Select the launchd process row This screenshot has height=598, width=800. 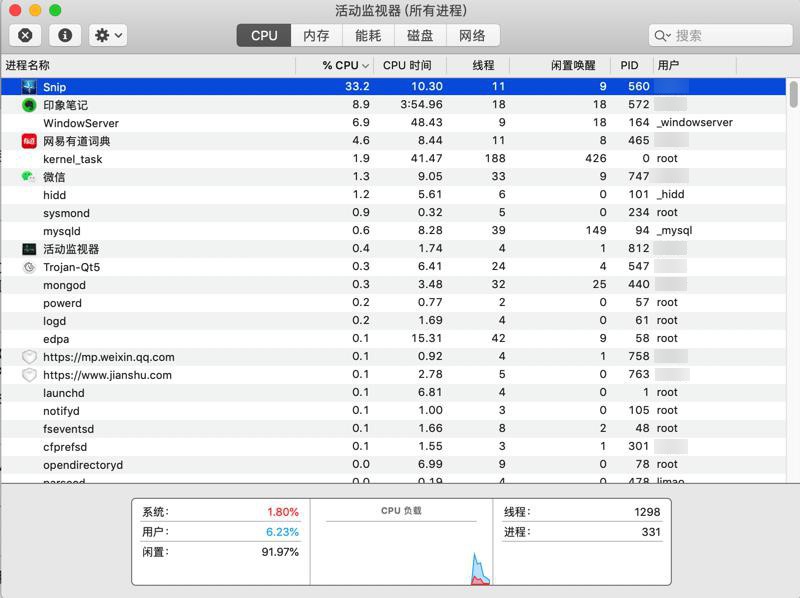tap(393, 392)
